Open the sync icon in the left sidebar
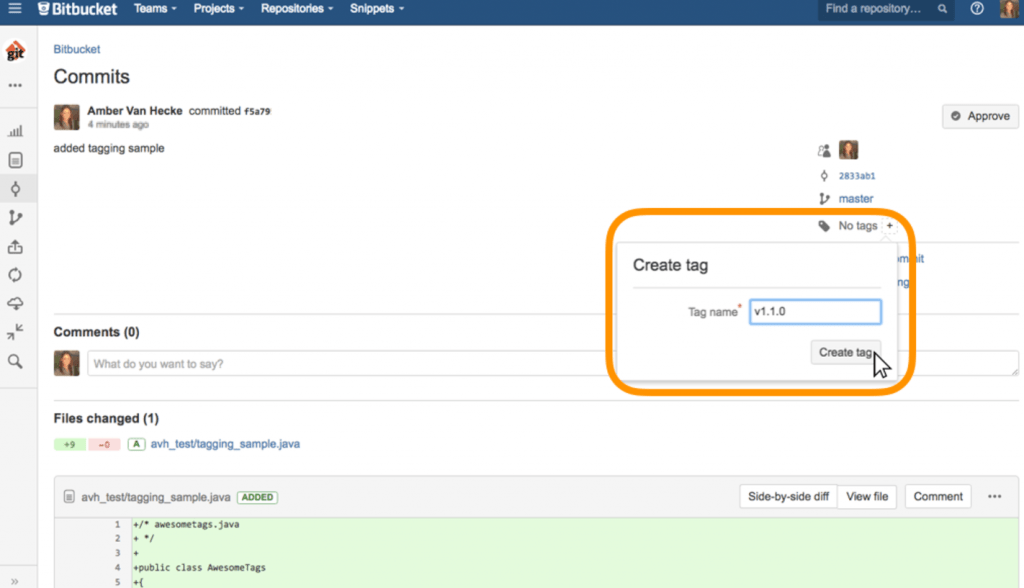 tap(15, 275)
